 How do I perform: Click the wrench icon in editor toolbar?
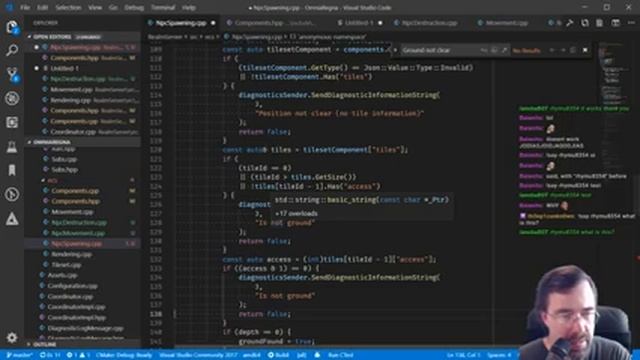pyautogui.click(x=570, y=23)
